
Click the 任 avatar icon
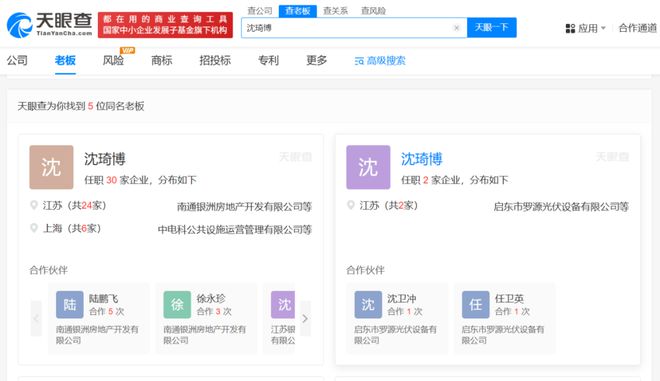pyautogui.click(x=476, y=304)
